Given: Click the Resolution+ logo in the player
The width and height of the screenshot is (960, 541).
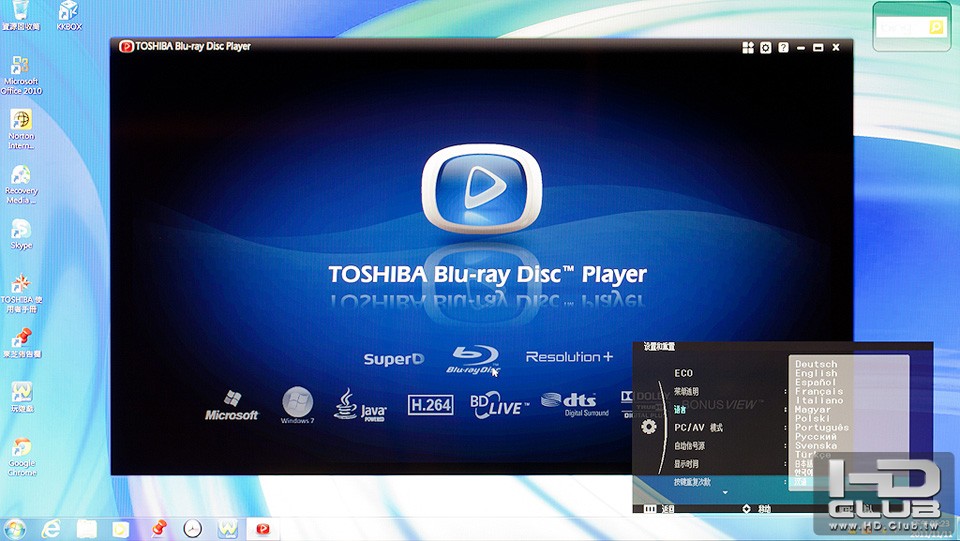Looking at the screenshot, I should click(569, 357).
